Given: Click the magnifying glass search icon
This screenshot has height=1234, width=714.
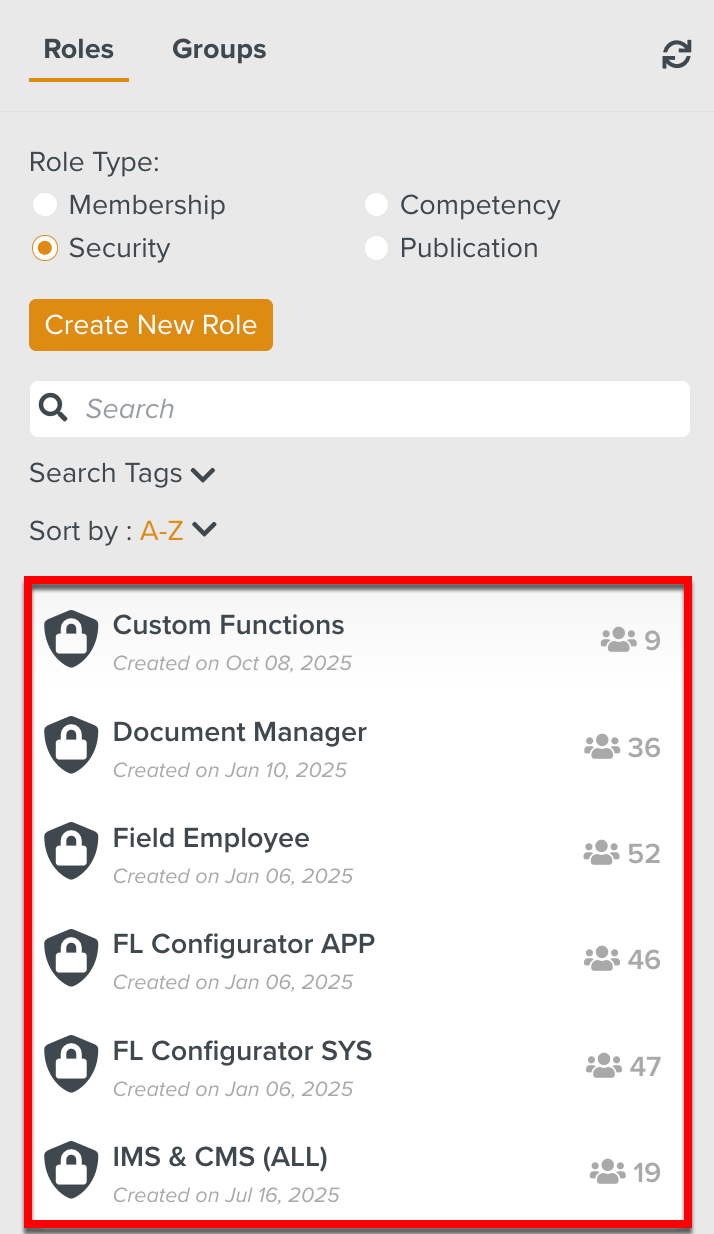Looking at the screenshot, I should 53,408.
